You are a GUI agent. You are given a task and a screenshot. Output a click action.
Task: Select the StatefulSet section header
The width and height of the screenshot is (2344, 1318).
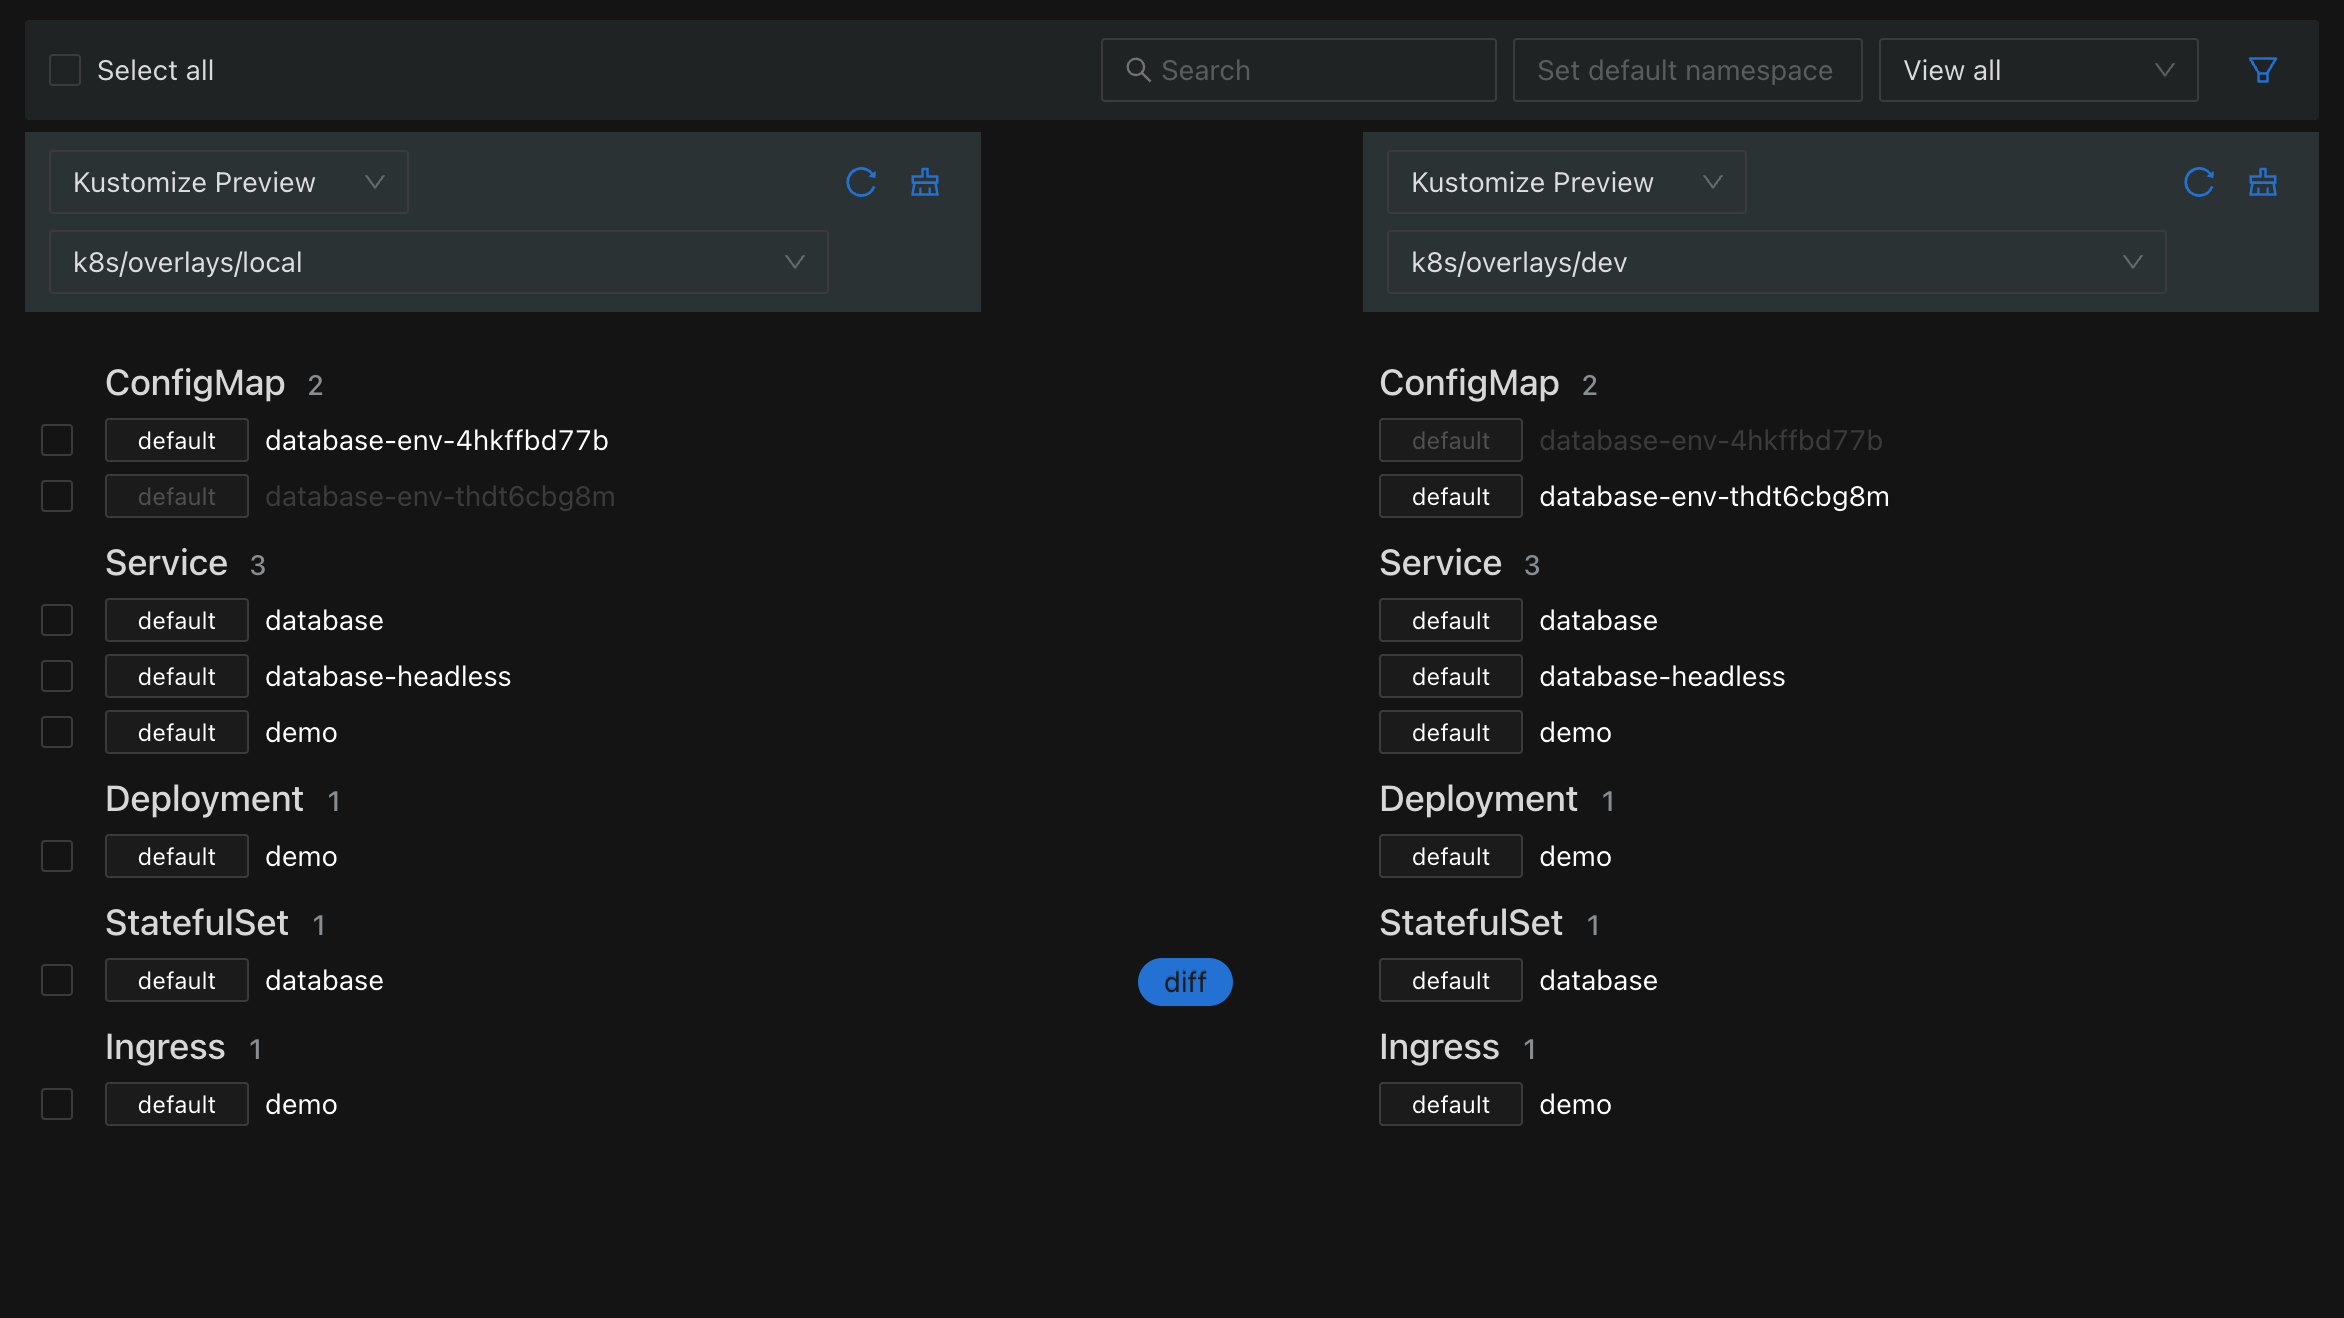tap(197, 922)
